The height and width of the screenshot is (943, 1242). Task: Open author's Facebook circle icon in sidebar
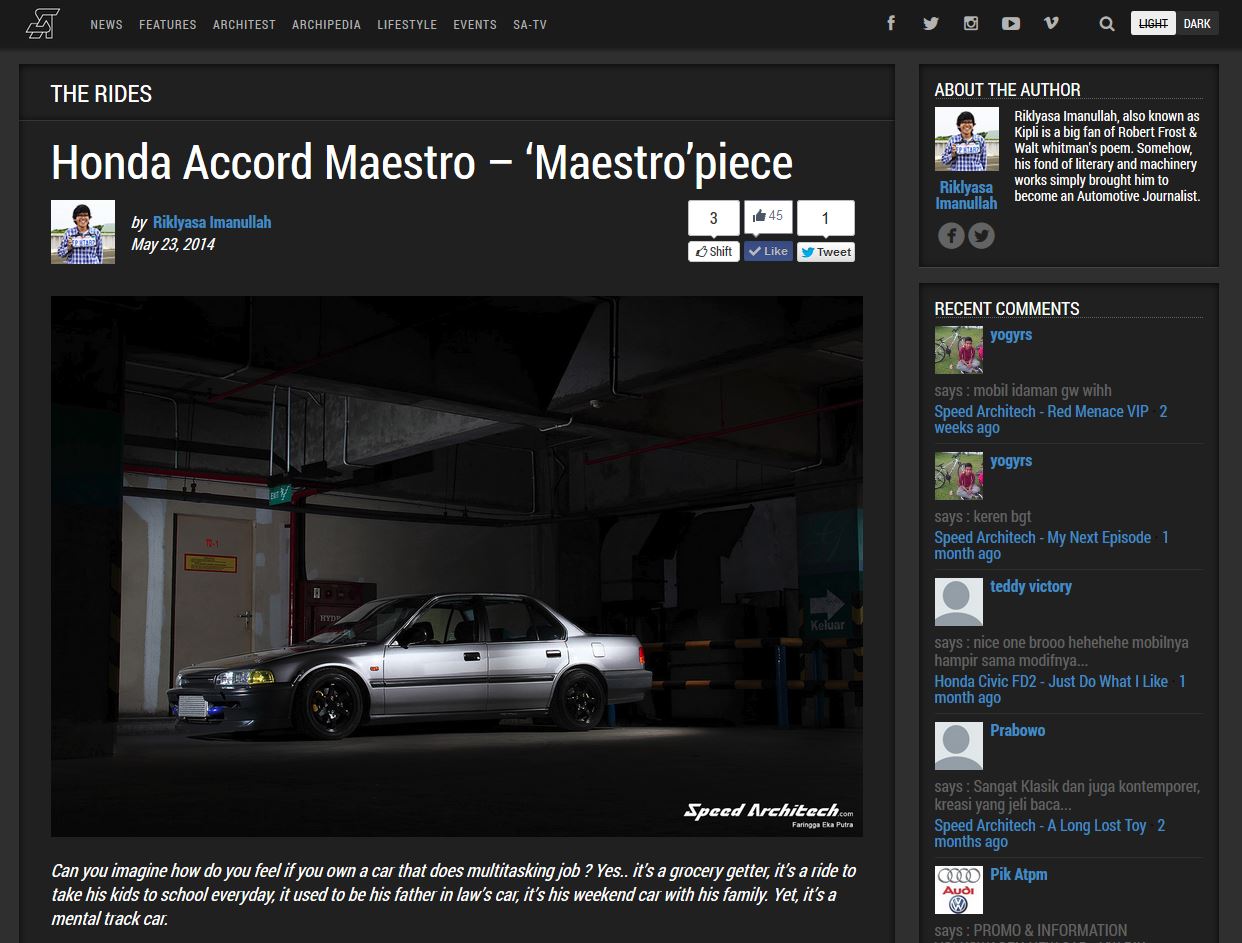(951, 236)
